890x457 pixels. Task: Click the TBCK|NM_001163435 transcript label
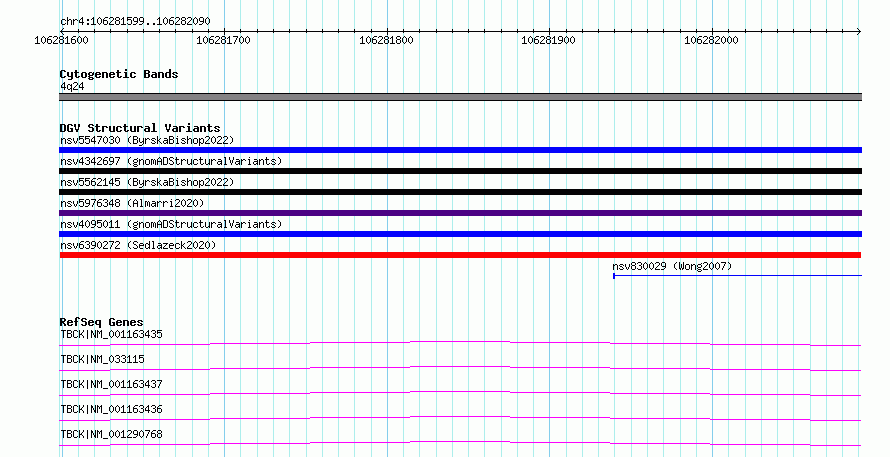pos(111,334)
